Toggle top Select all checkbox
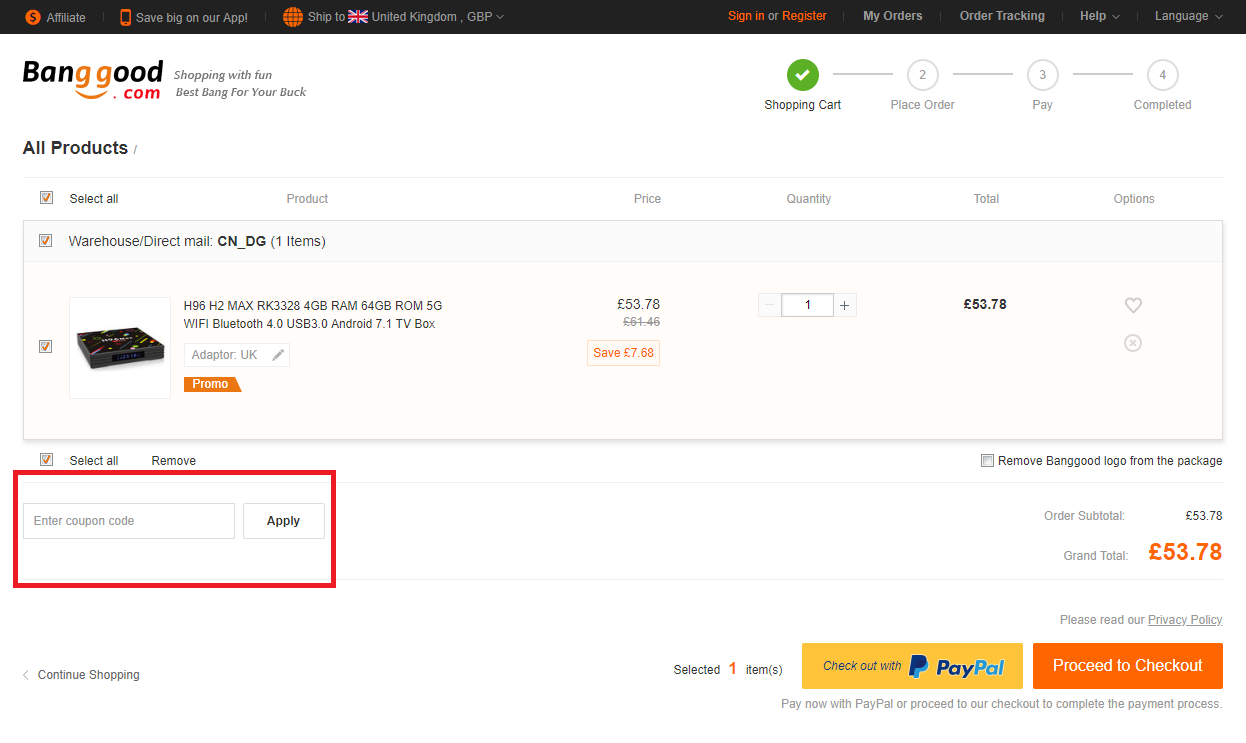Image resolution: width=1246 pixels, height=743 pixels. tap(46, 198)
